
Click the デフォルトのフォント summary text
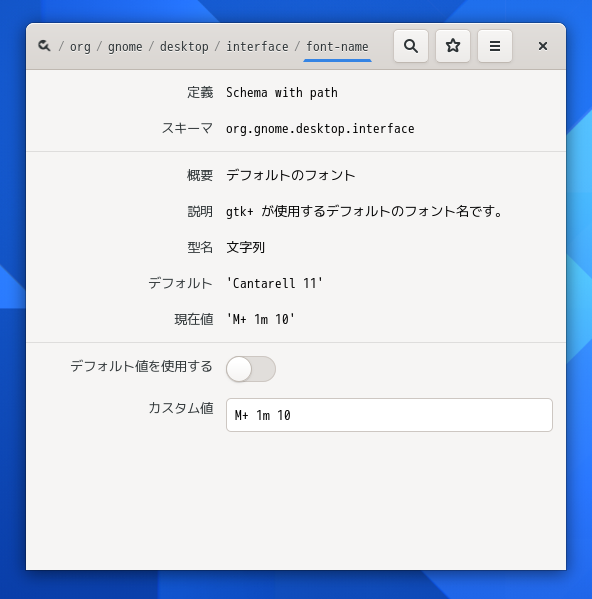[291, 175]
